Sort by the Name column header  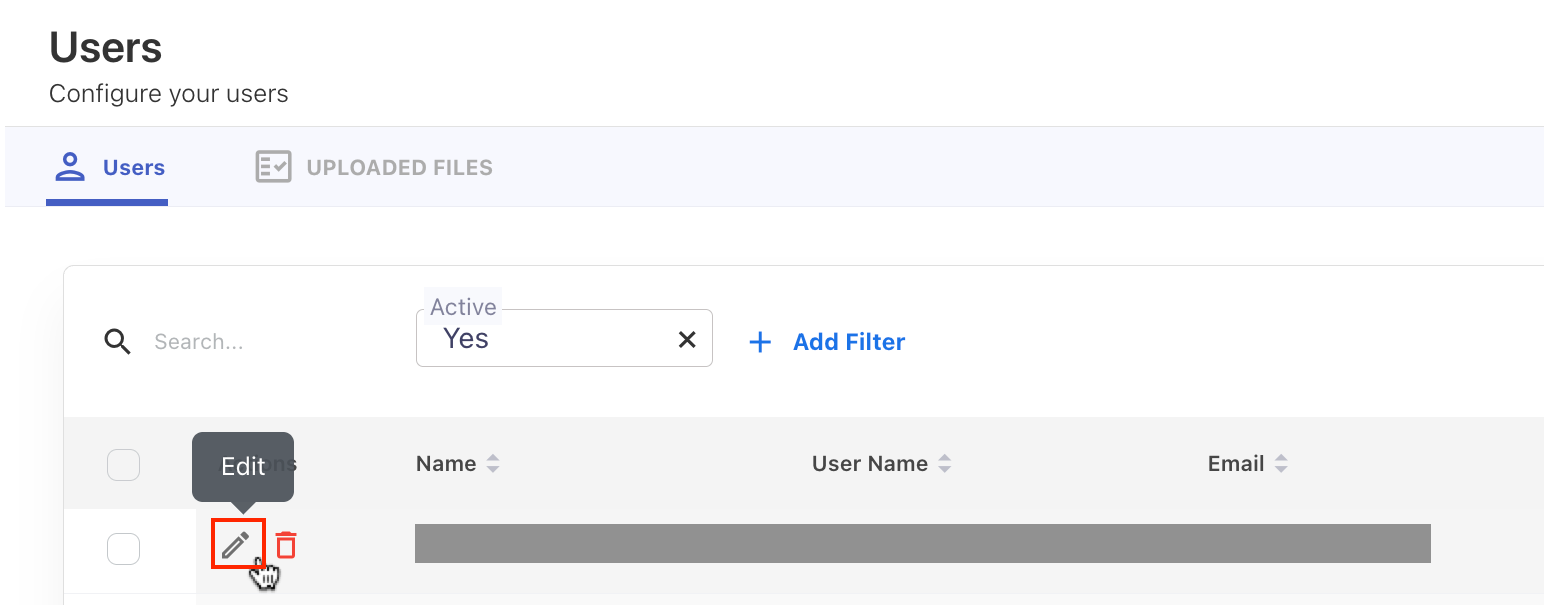(446, 464)
